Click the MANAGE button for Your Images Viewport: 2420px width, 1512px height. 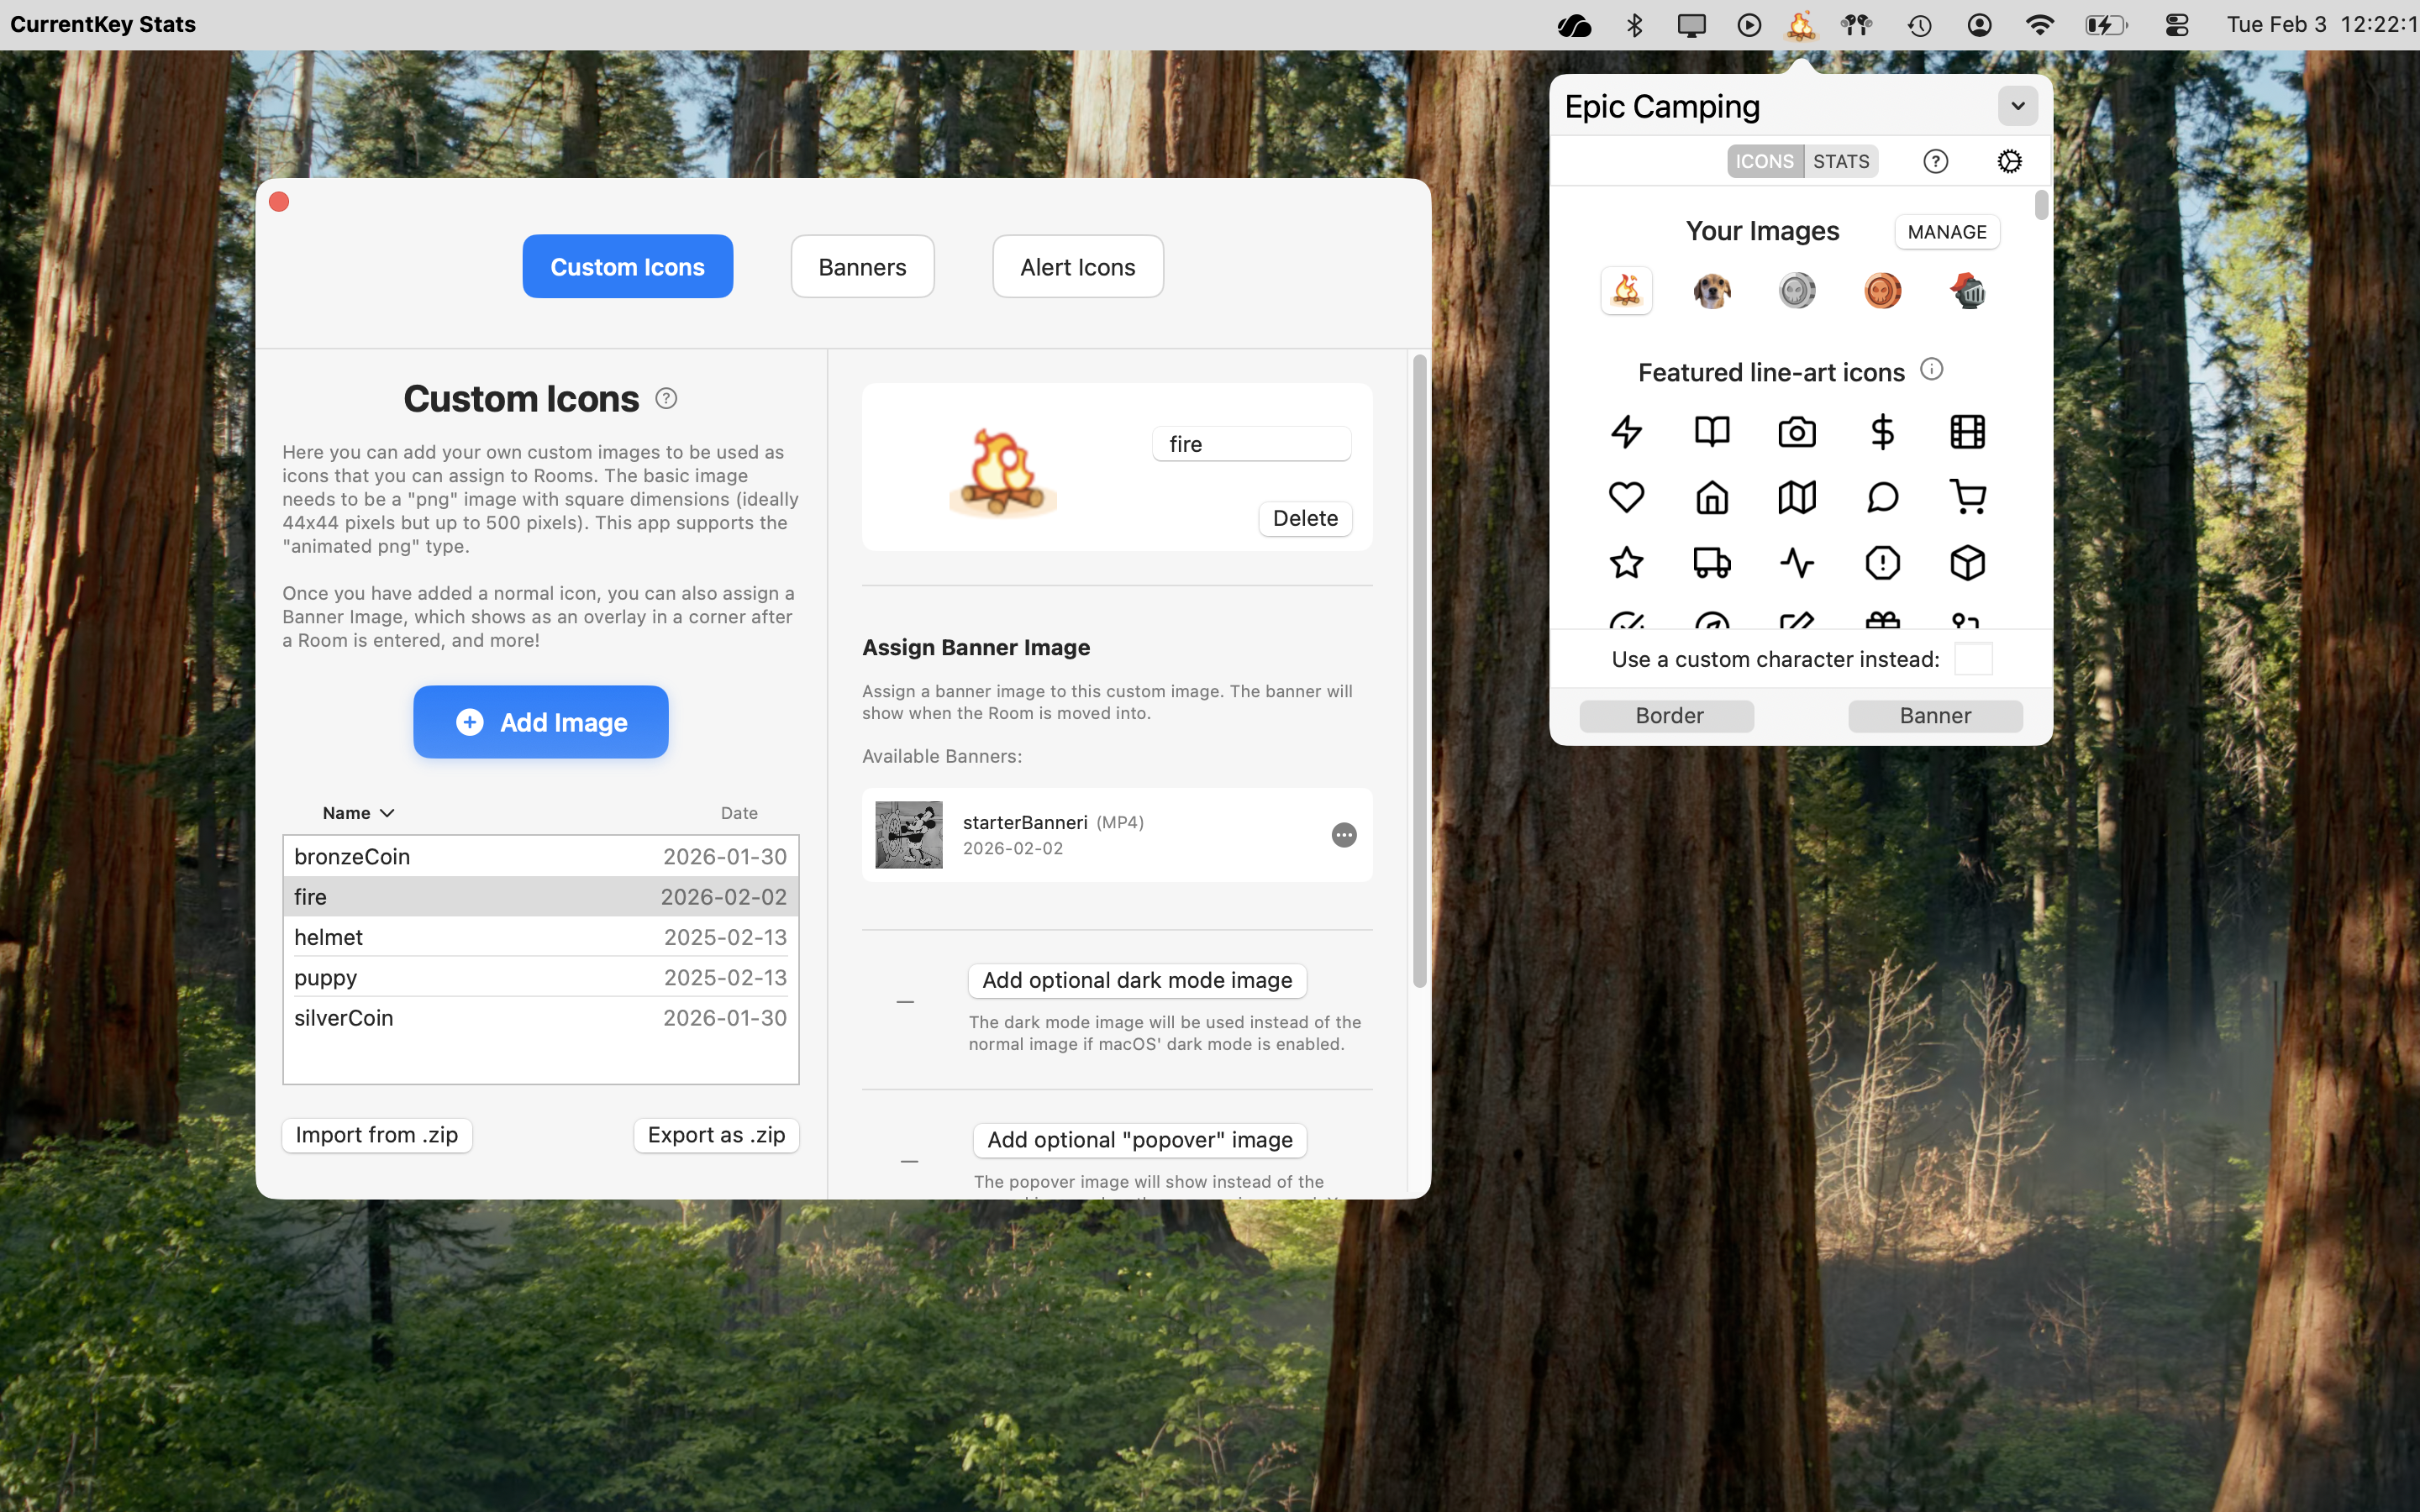tap(1945, 231)
